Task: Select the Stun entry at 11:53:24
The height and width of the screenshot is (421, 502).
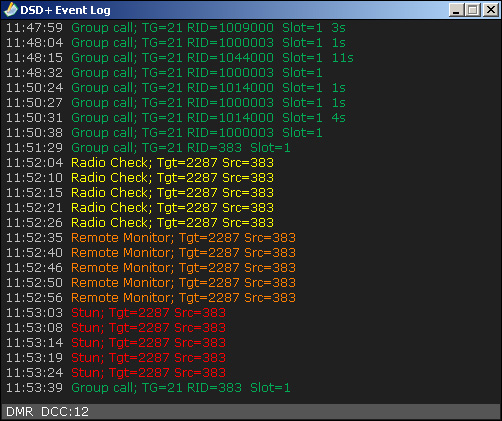Action: tap(116, 373)
